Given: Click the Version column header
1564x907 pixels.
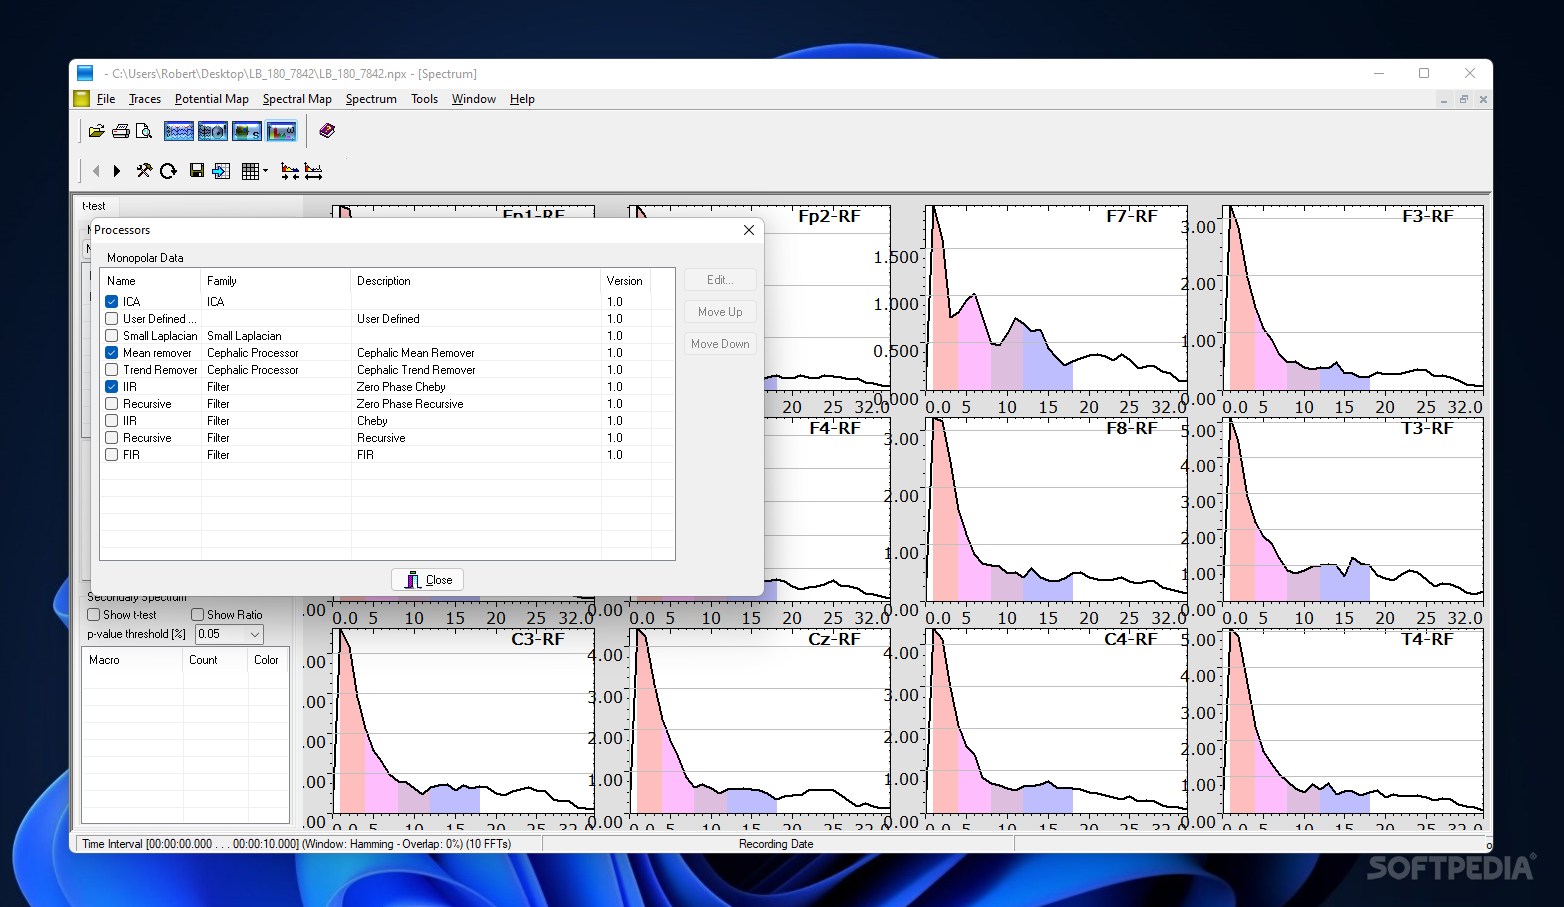Looking at the screenshot, I should click(626, 281).
